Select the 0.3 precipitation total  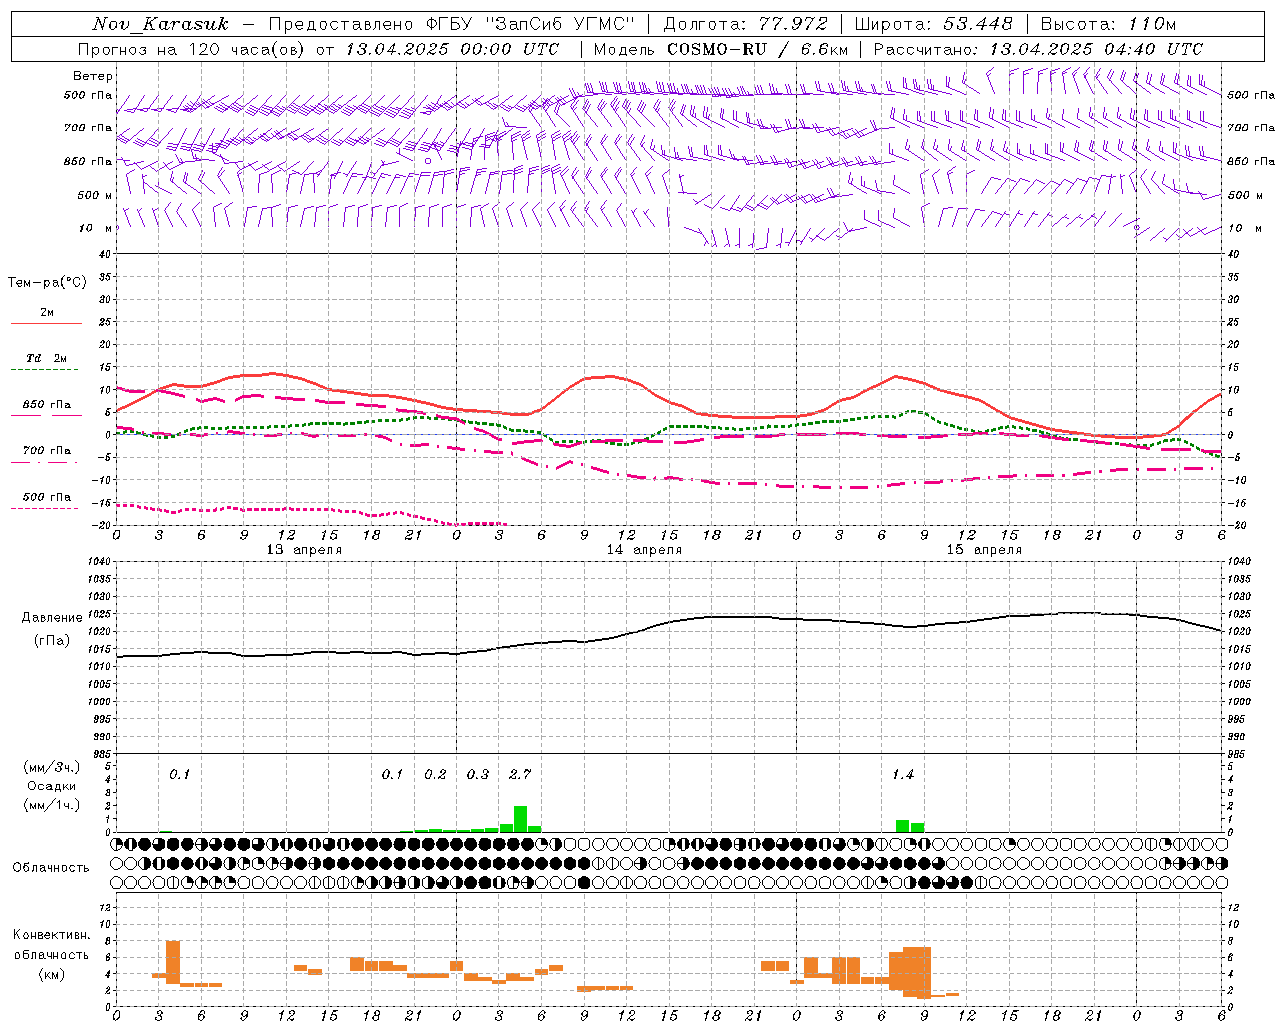(x=478, y=774)
